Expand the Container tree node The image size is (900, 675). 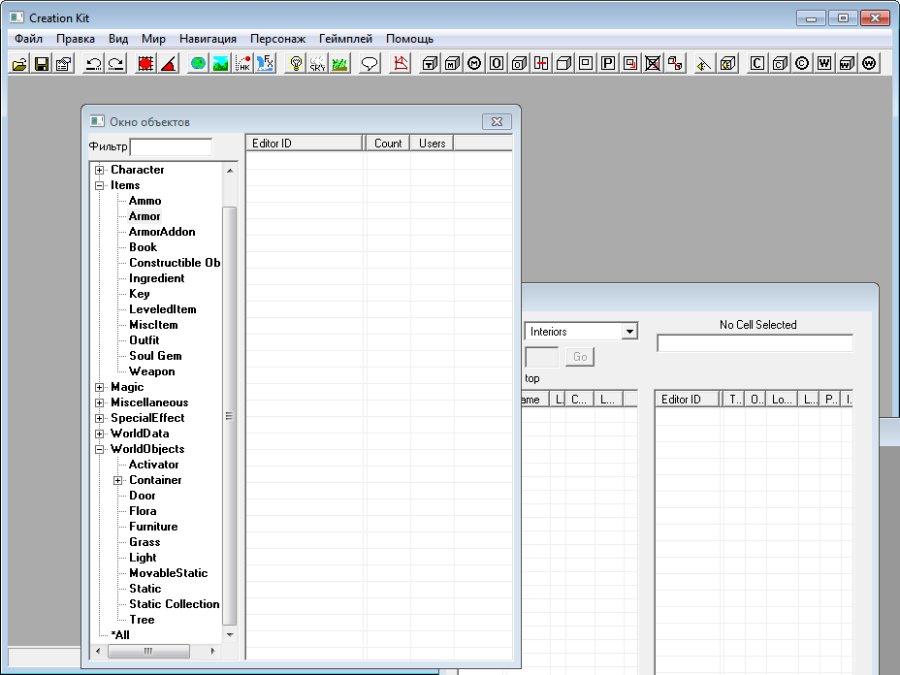click(x=118, y=480)
